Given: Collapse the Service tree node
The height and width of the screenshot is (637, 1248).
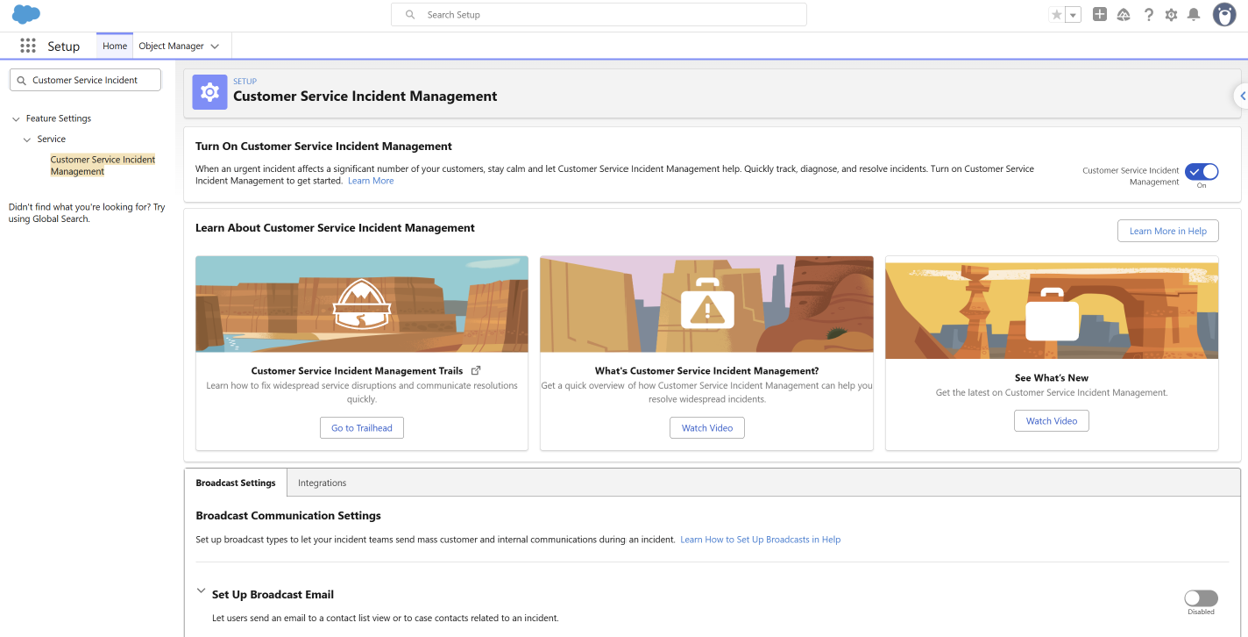Looking at the screenshot, I should point(28,140).
